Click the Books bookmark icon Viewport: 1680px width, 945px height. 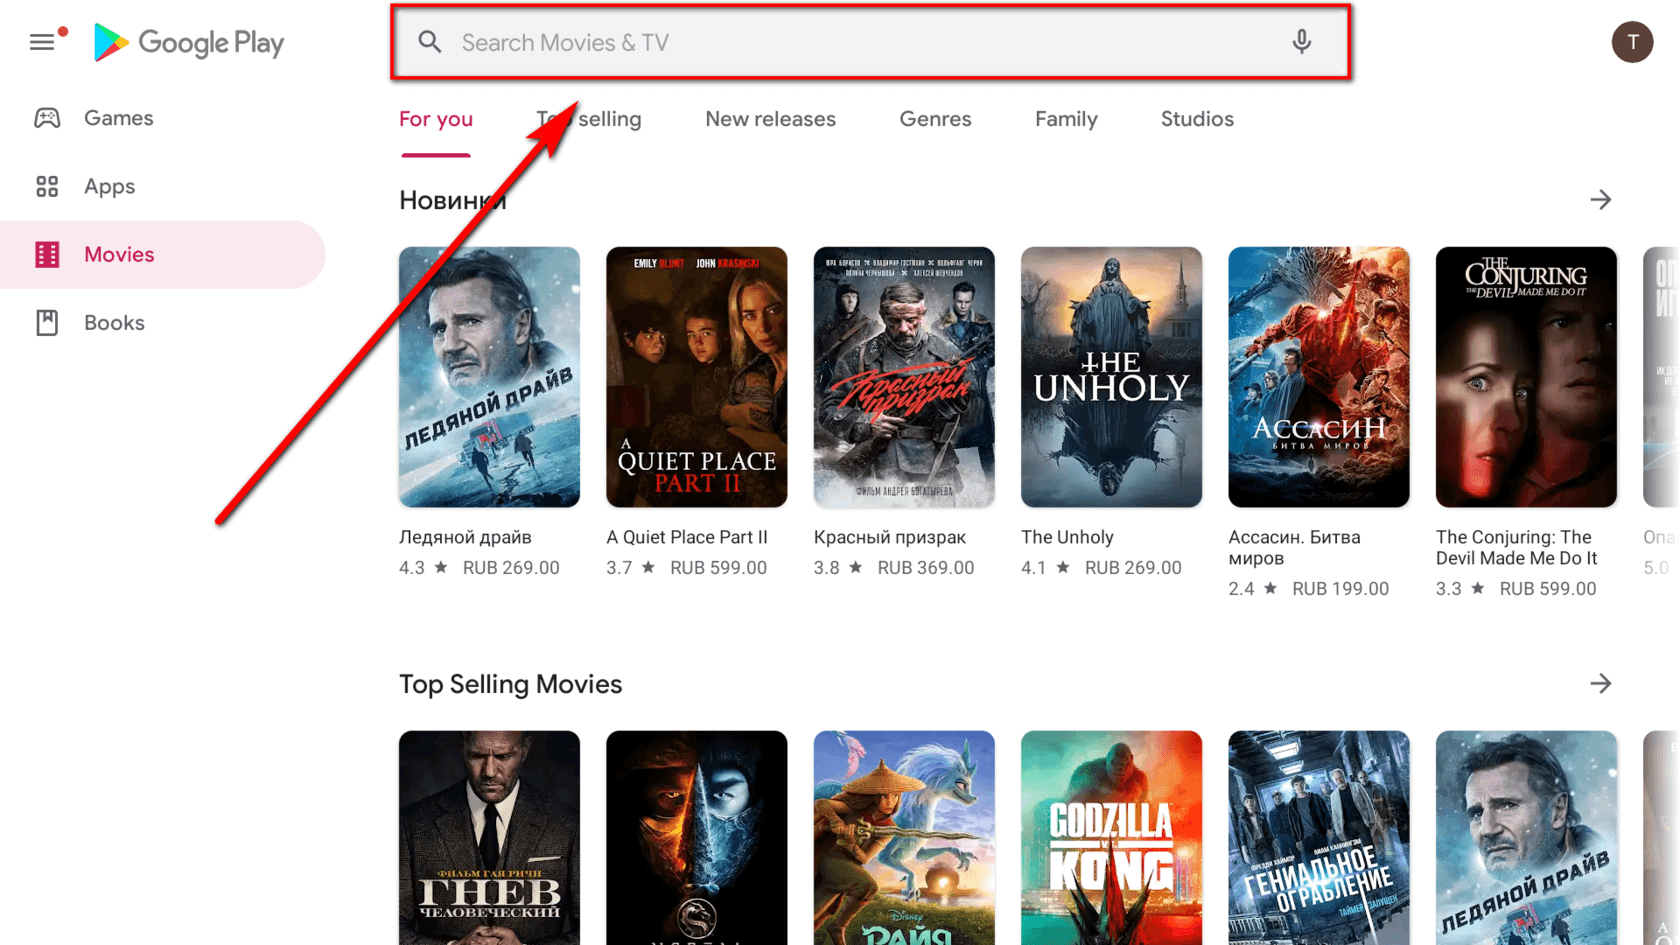pyautogui.click(x=47, y=323)
